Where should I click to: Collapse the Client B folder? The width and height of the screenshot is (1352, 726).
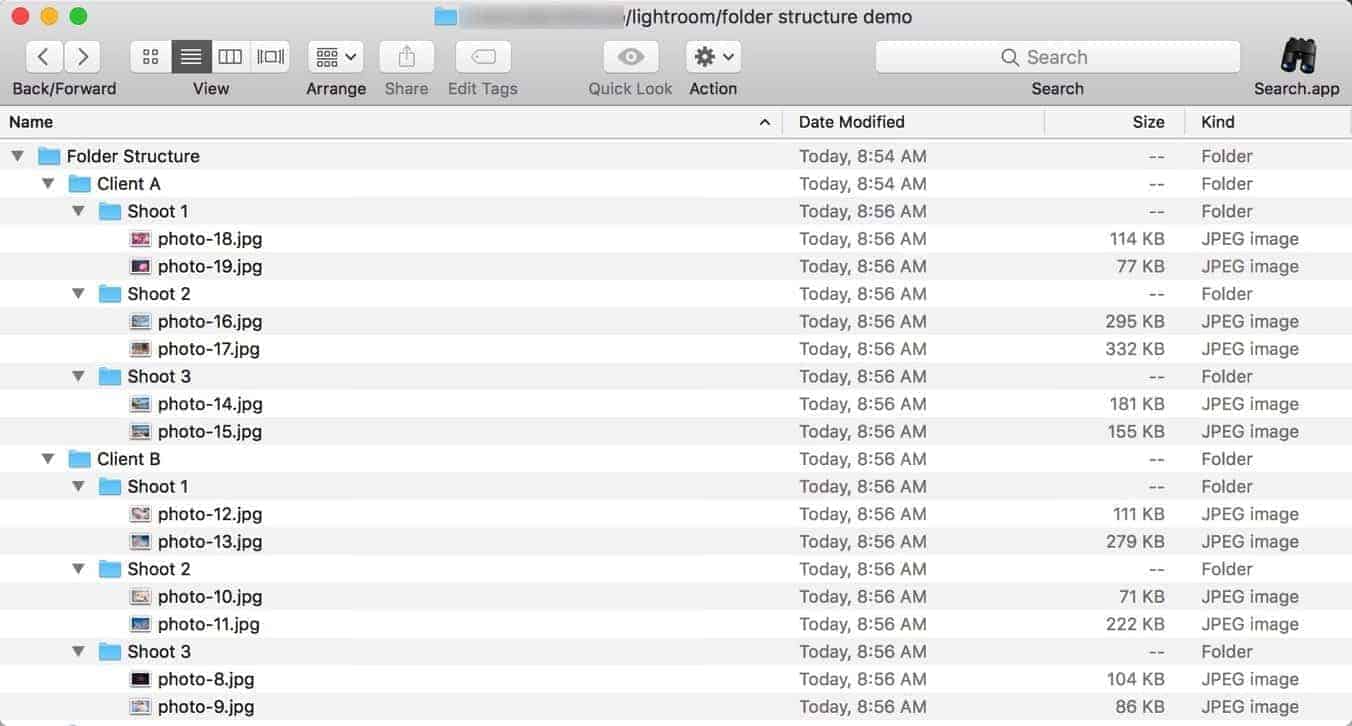[48, 459]
